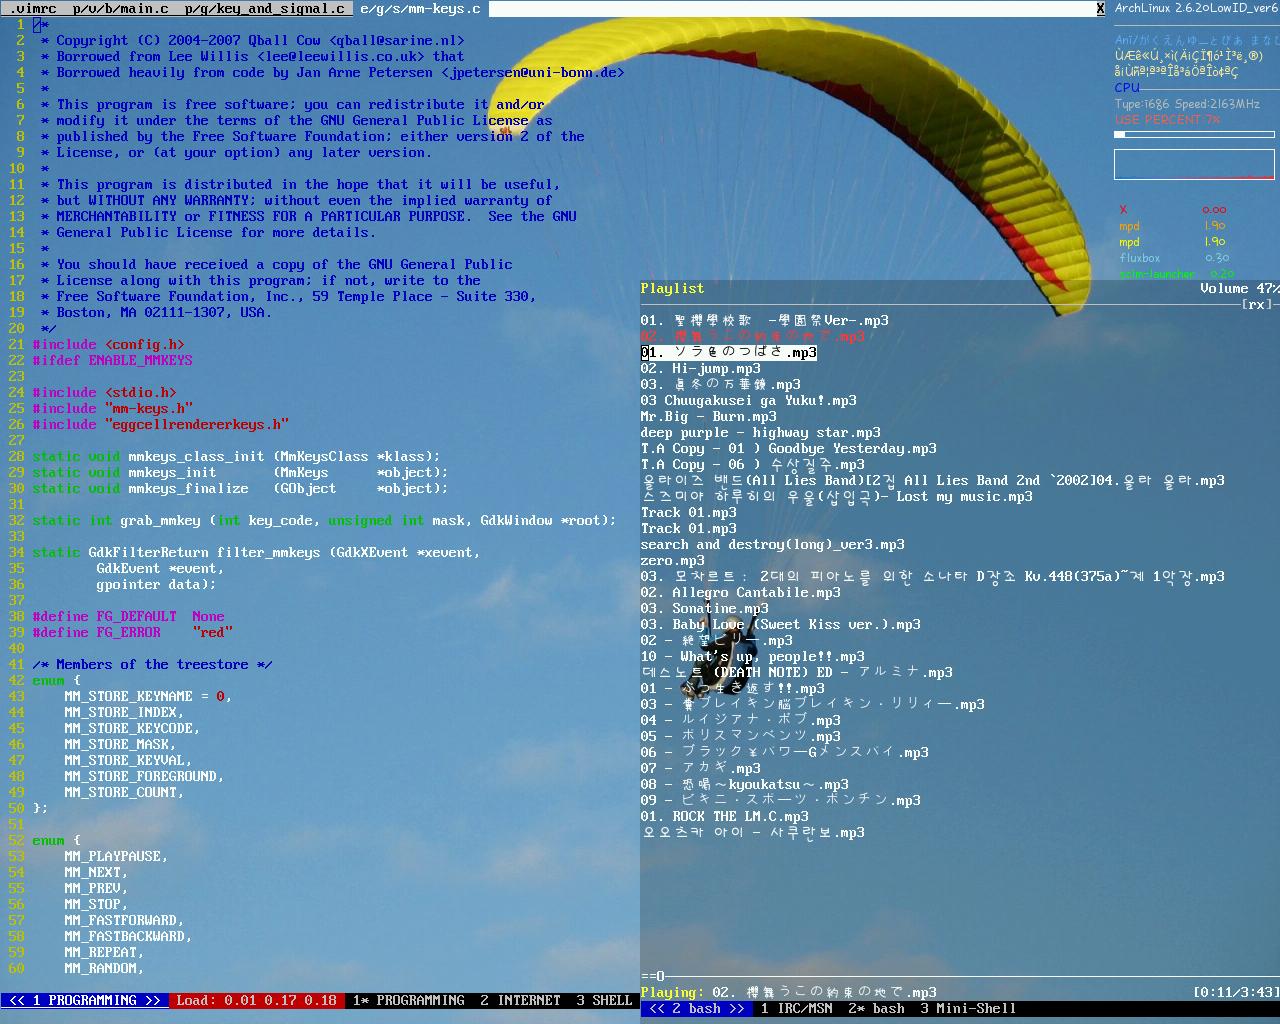This screenshot has height=1024, width=1280.
Task: Click the CPU history graph box
Action: coord(1194,164)
